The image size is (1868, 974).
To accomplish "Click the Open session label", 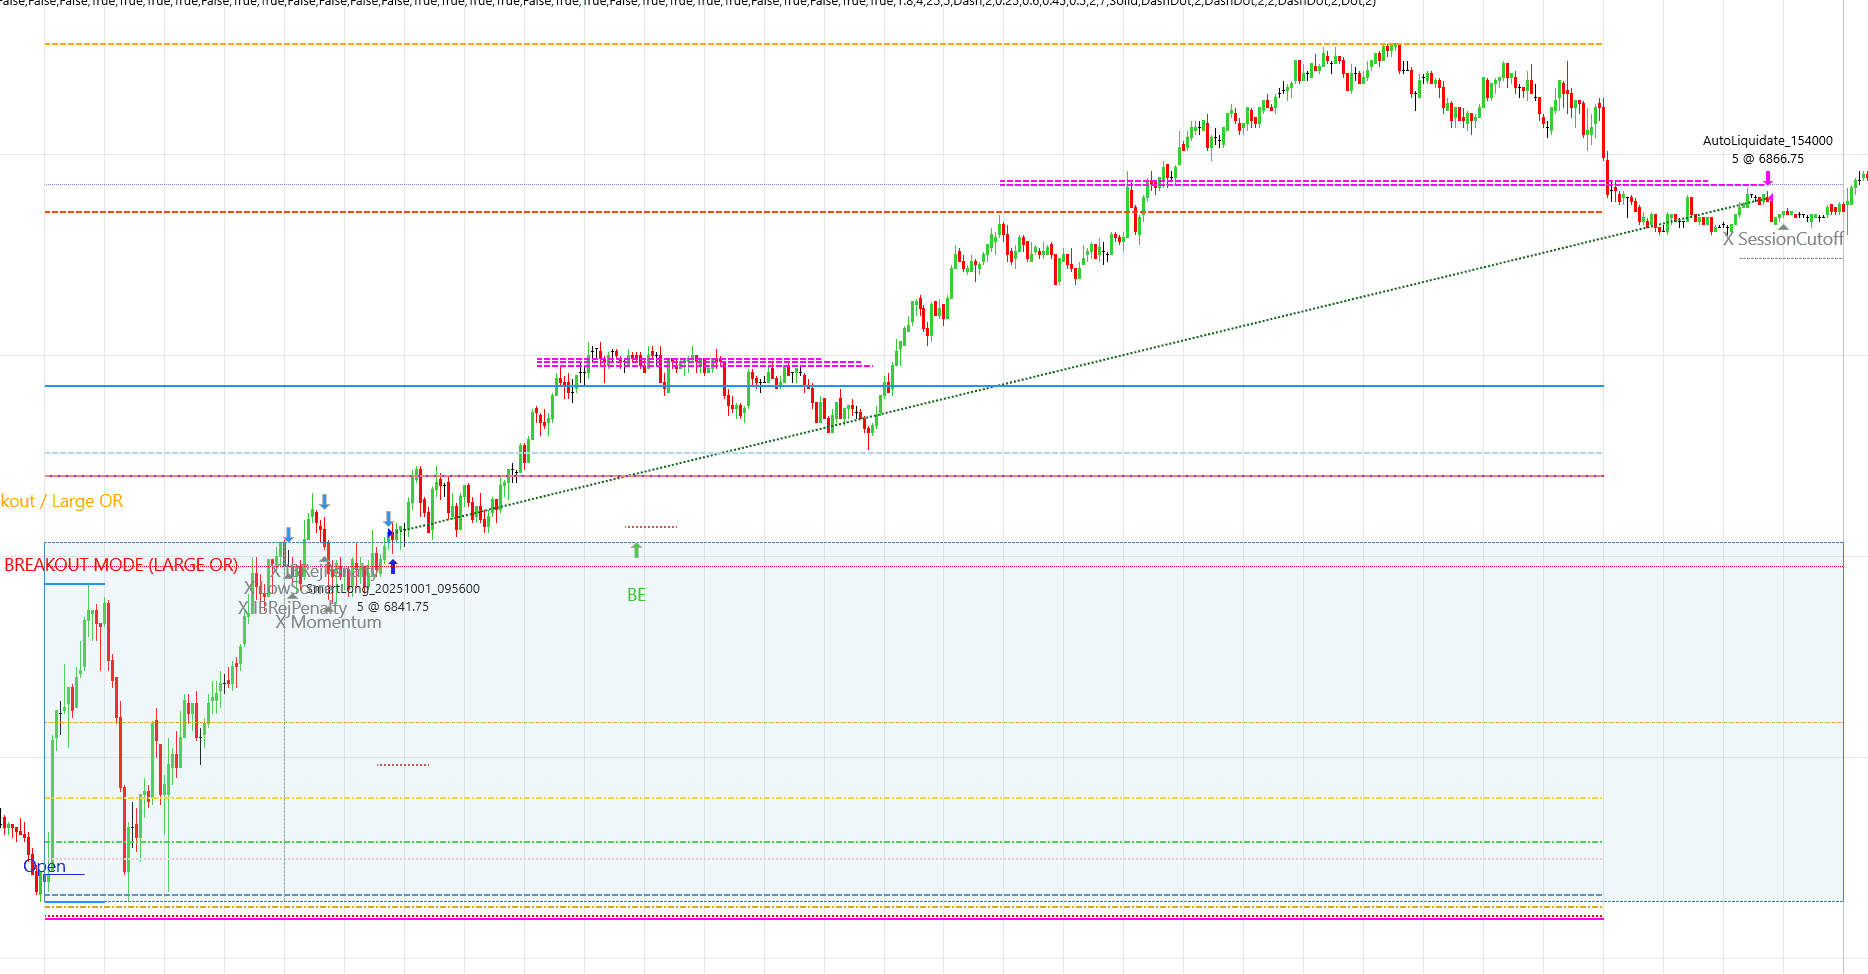I will click(x=46, y=866).
